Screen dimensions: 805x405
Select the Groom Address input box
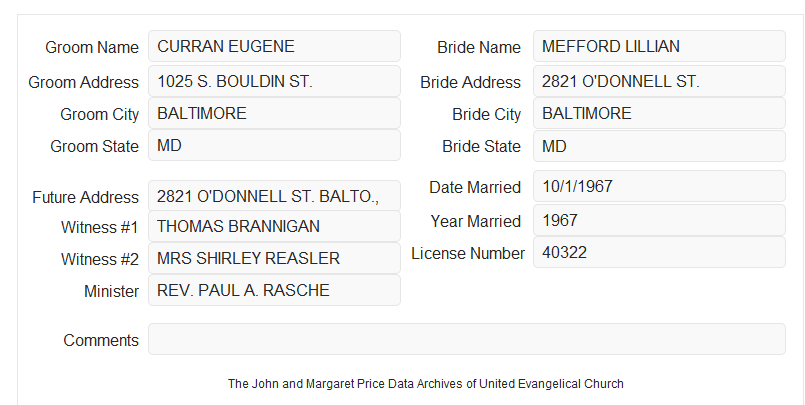pos(274,81)
